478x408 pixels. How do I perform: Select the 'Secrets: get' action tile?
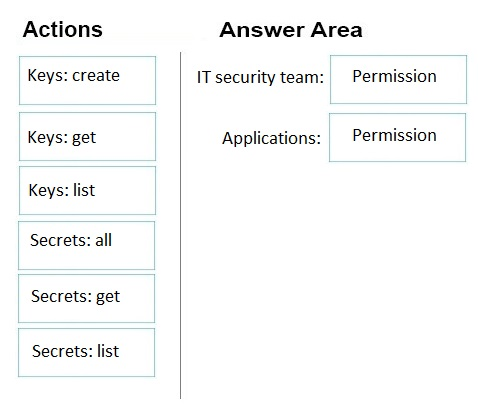click(87, 298)
